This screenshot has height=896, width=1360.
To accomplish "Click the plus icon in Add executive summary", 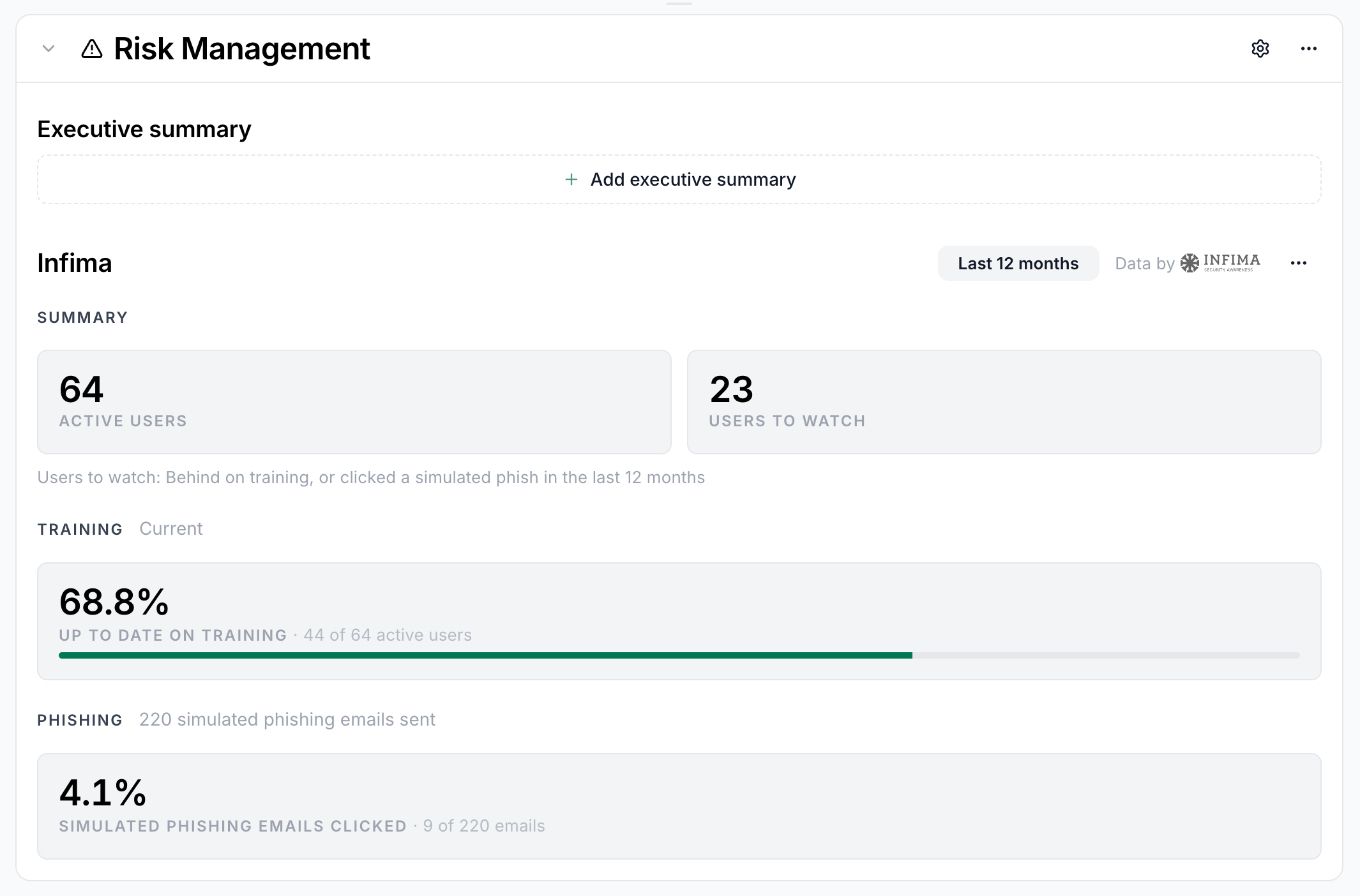I will click(x=571, y=180).
